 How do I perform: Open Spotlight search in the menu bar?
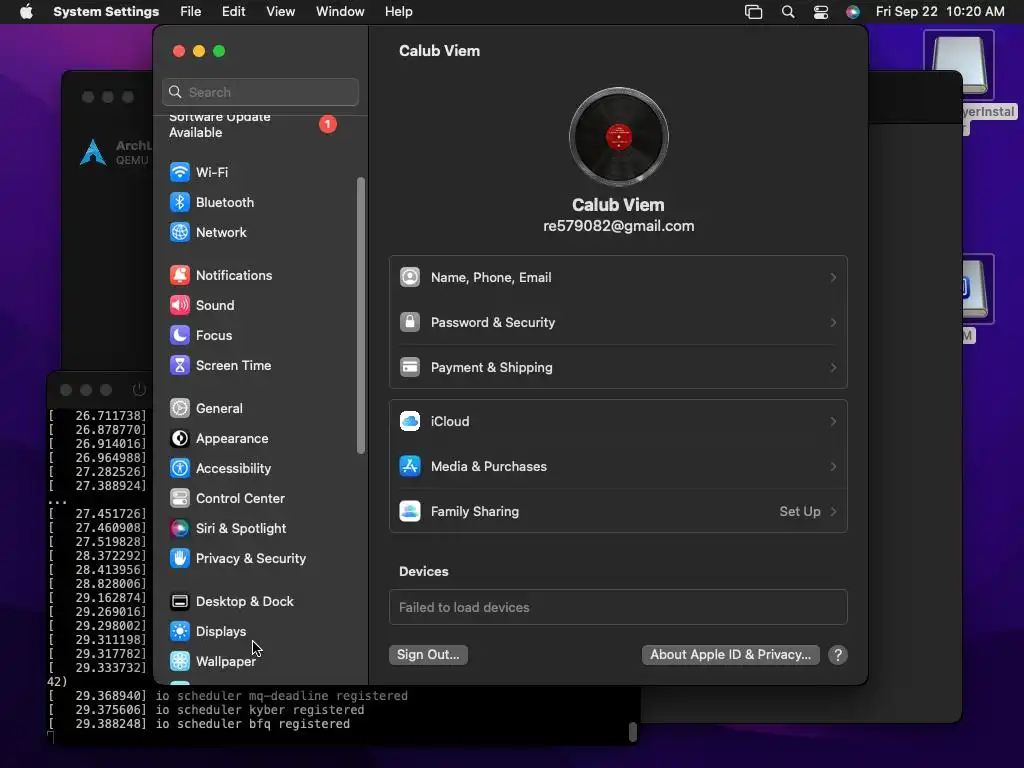[x=788, y=12]
